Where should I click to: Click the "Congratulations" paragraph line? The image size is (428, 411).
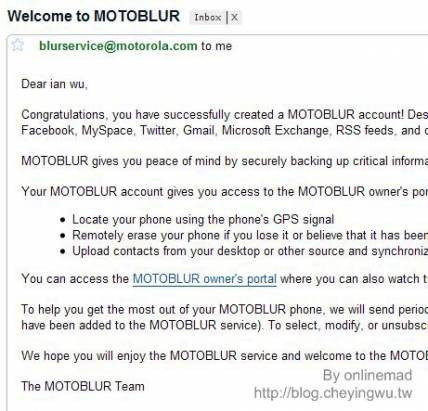point(225,115)
